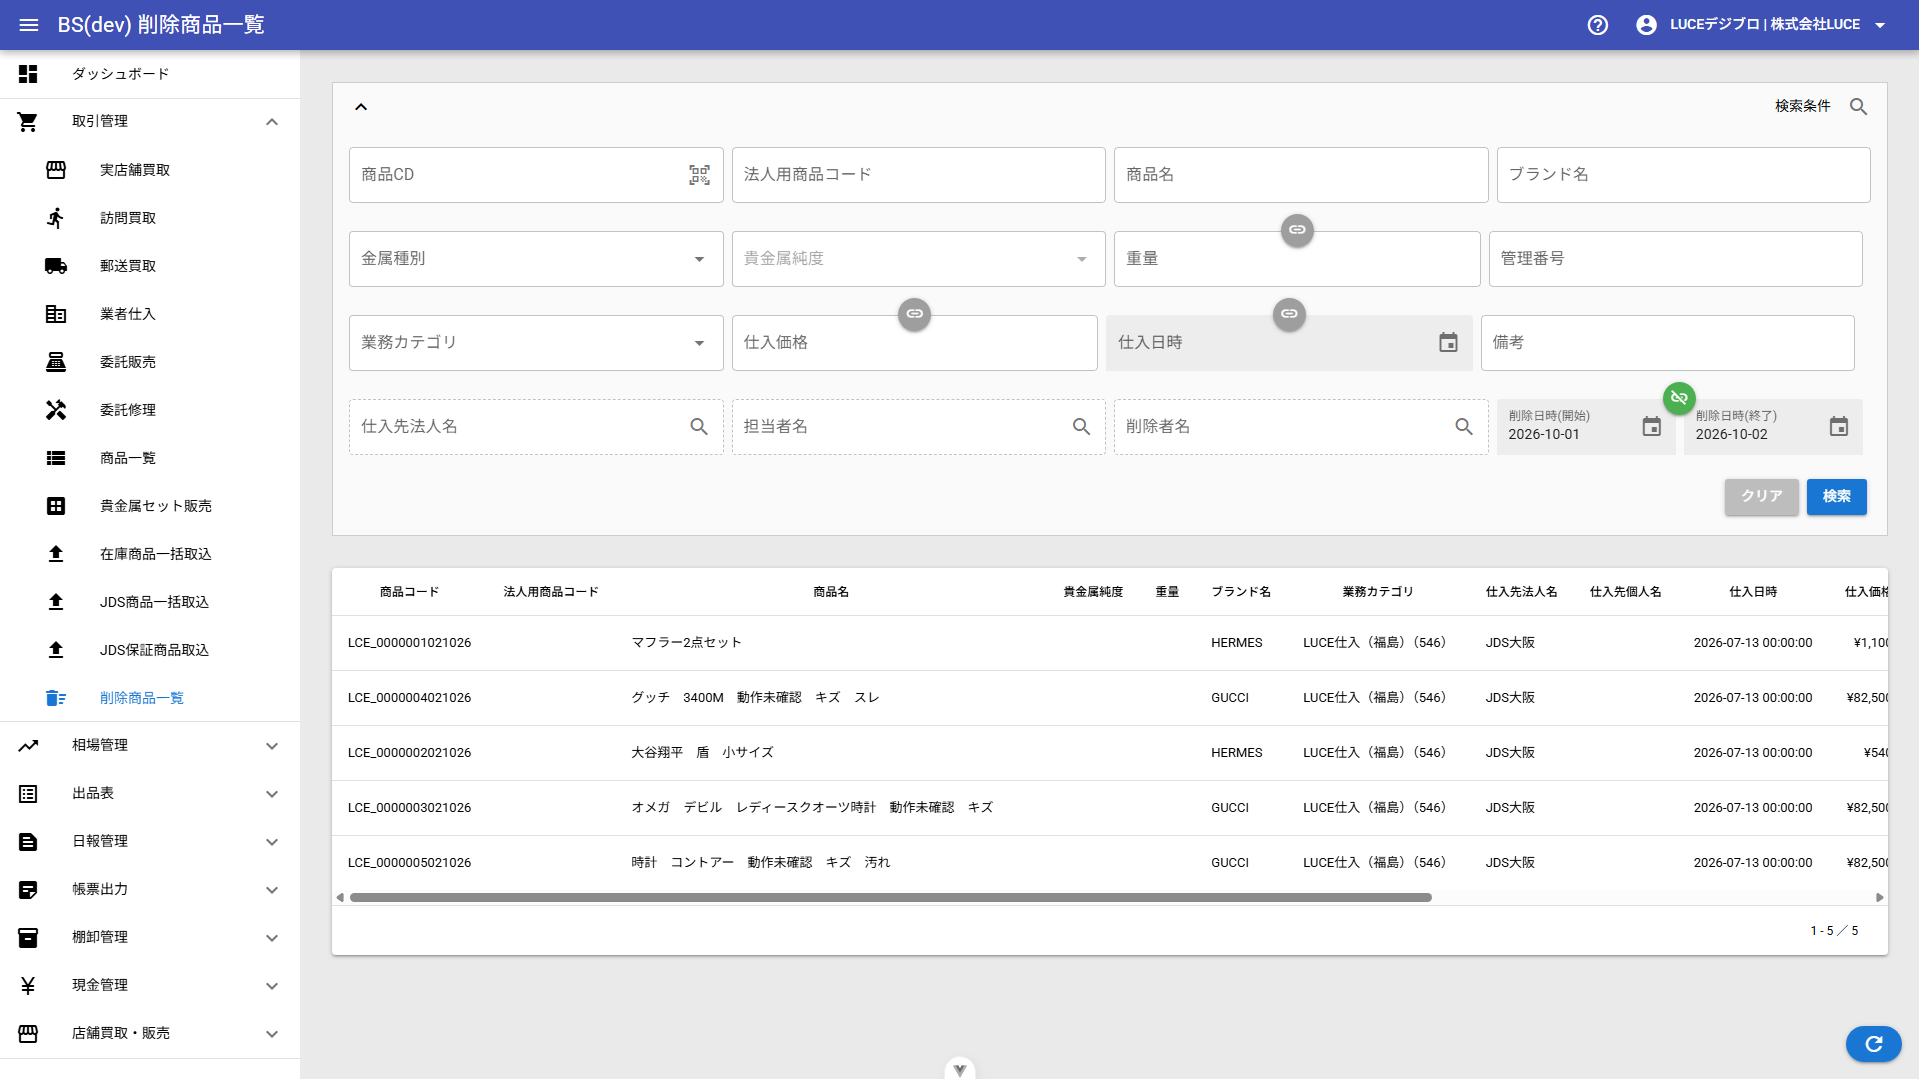The height and width of the screenshot is (1079, 1919).
Task: Open 商品一覧 page
Action: [150, 458]
